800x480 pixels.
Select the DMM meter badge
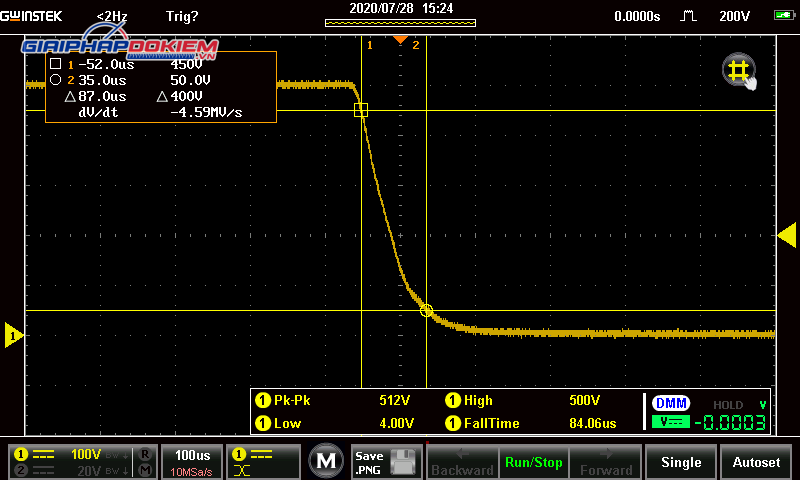click(x=671, y=403)
